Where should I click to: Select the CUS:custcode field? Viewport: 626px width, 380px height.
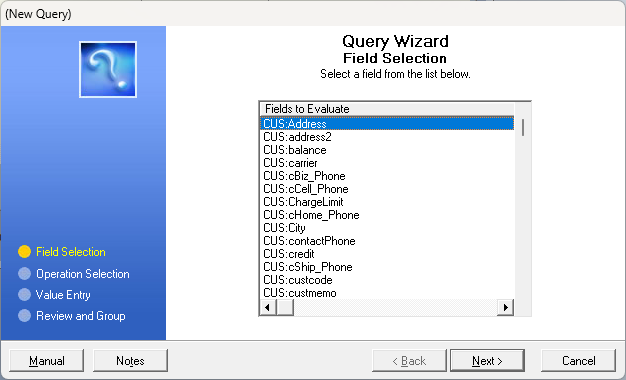[387, 279]
